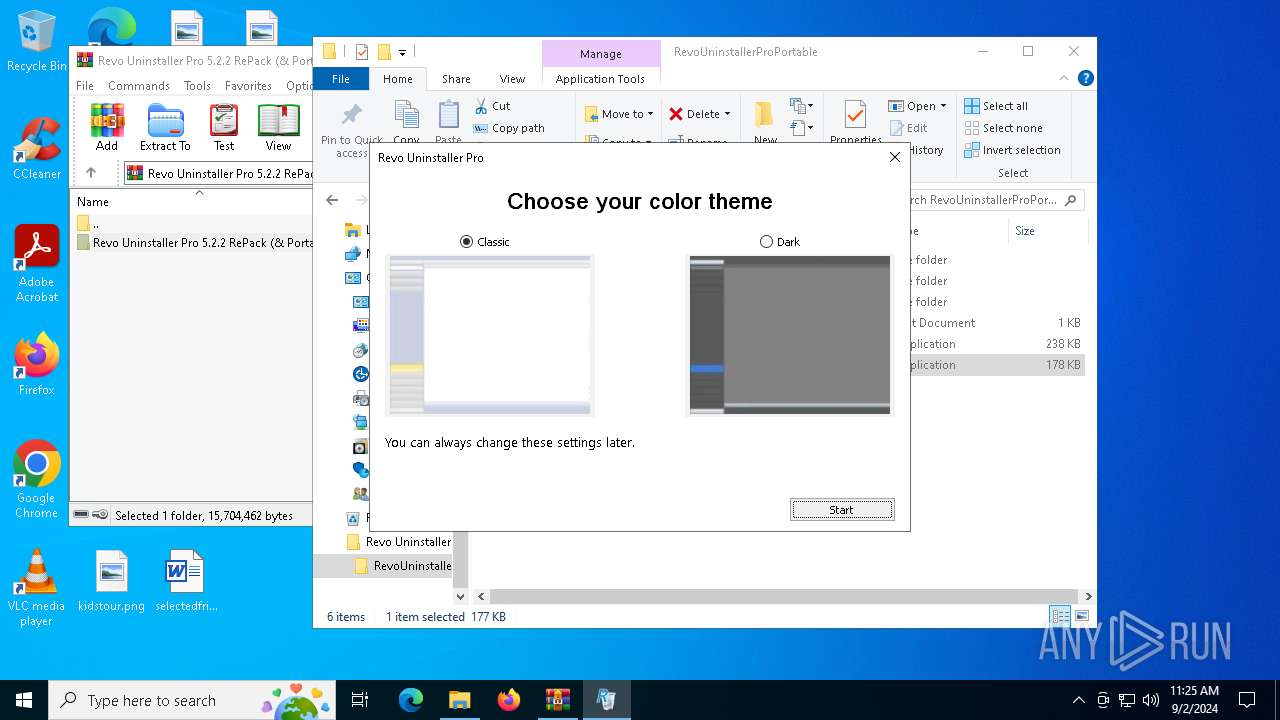1280x720 pixels.
Task: Open the WinRAR File menu
Action: pyautogui.click(x=85, y=86)
